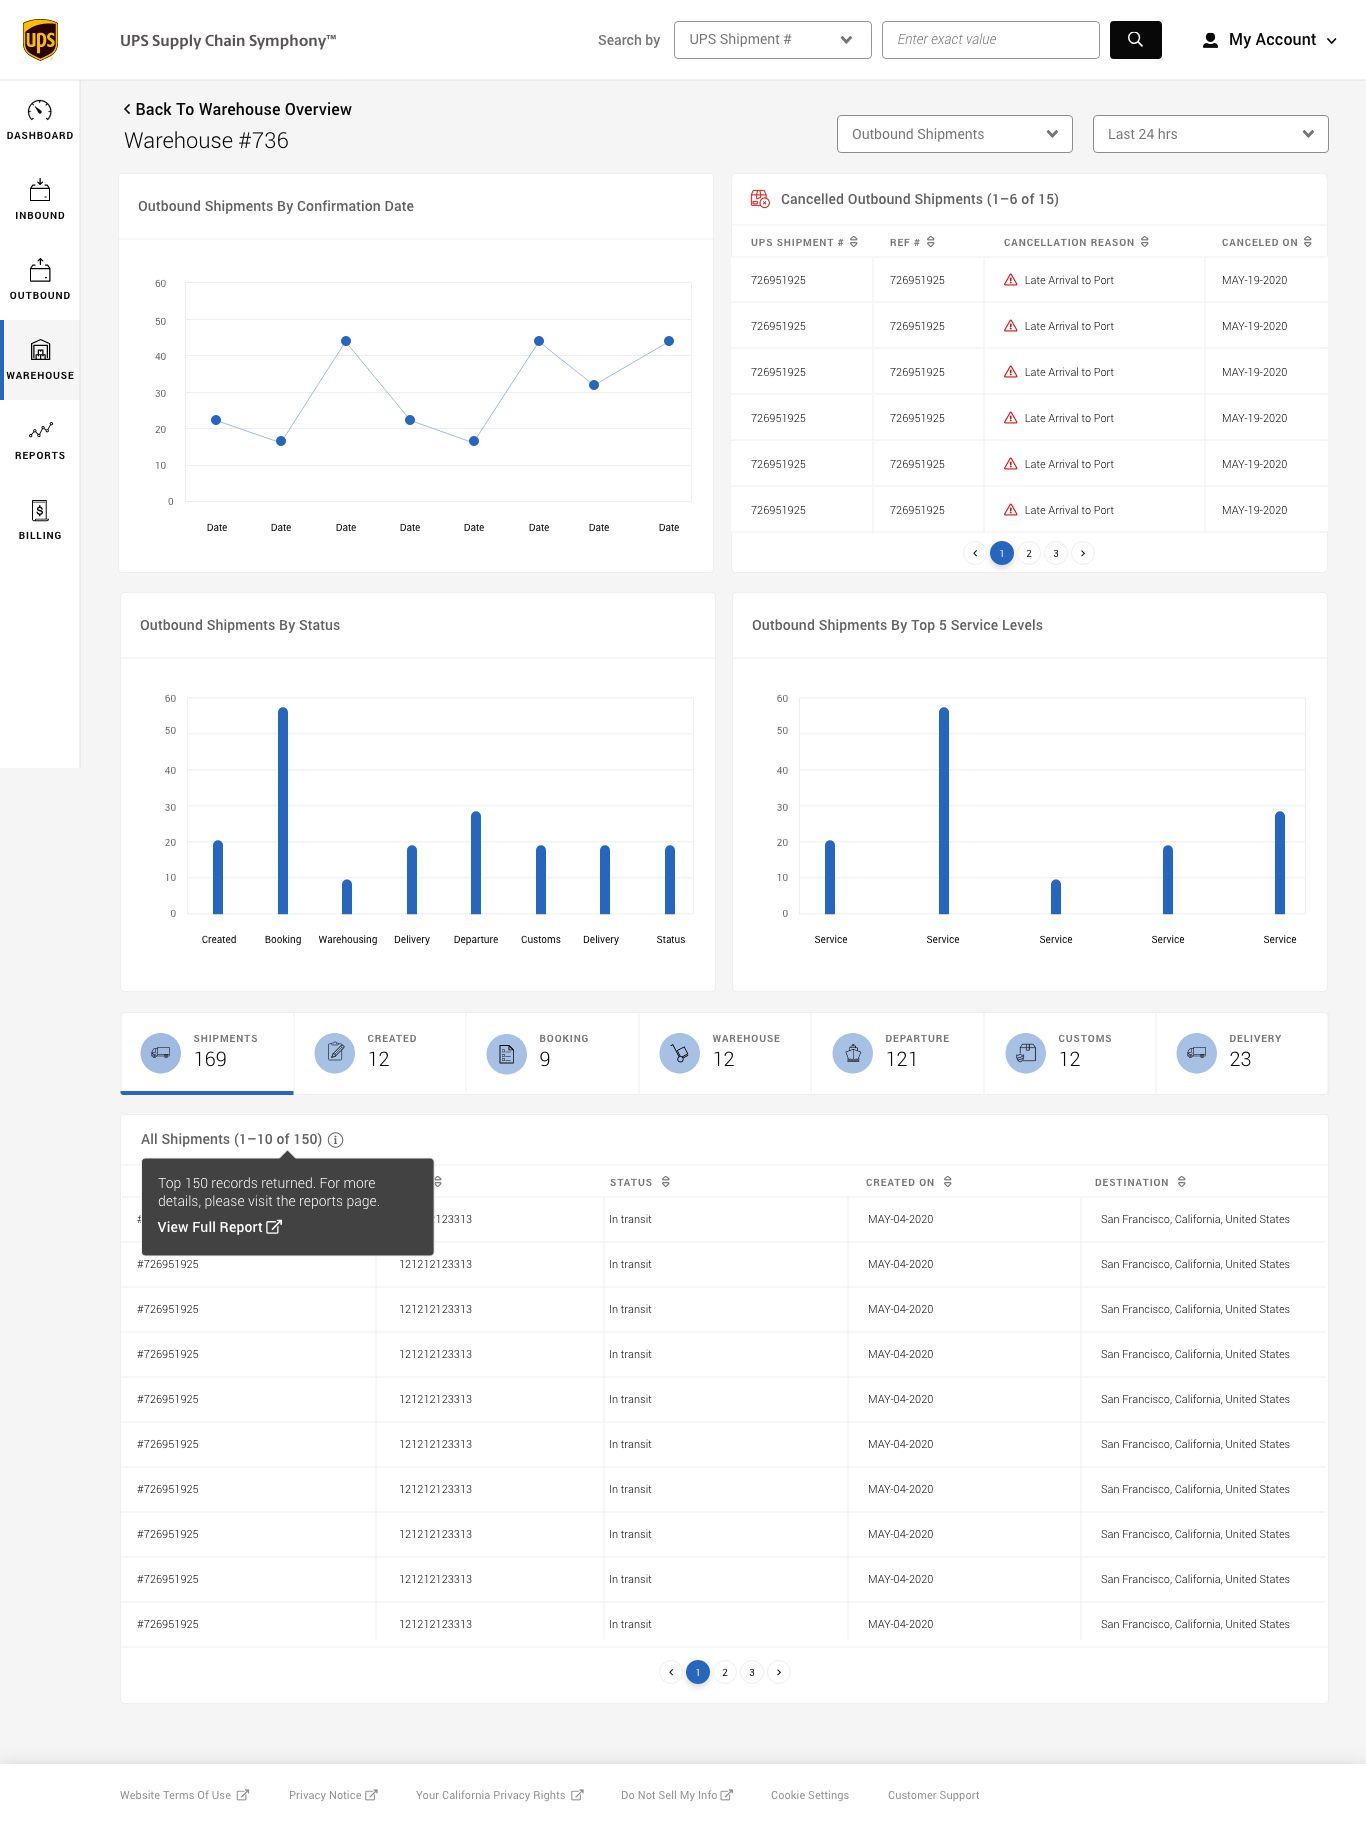Viewport: 1366px width, 1823px height.
Task: Open the Dashboard sidebar item
Action: pos(40,120)
